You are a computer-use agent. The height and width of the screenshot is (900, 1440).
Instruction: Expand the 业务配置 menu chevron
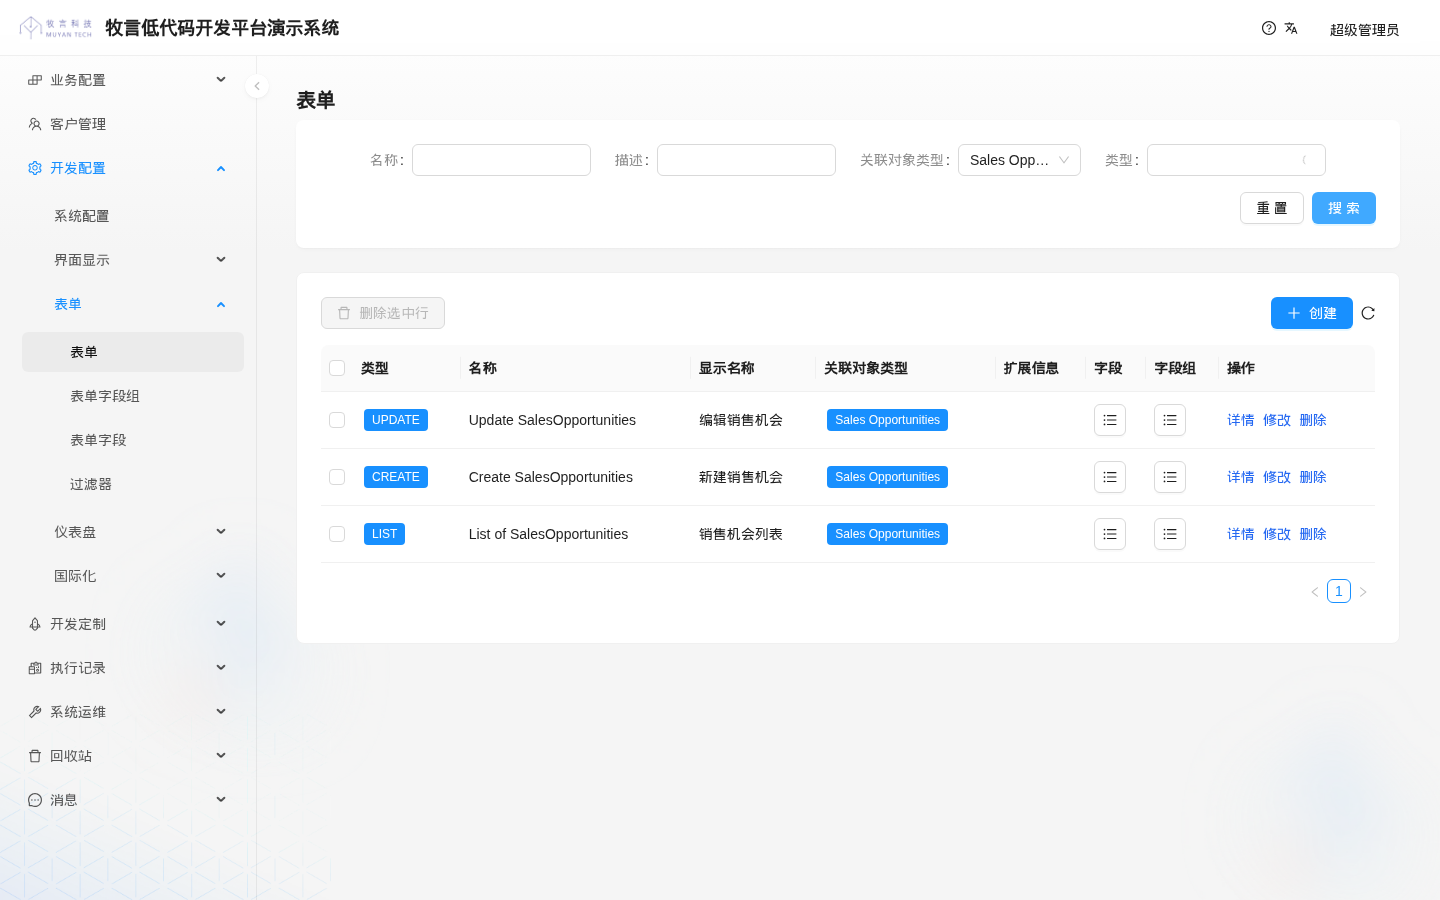click(x=221, y=80)
